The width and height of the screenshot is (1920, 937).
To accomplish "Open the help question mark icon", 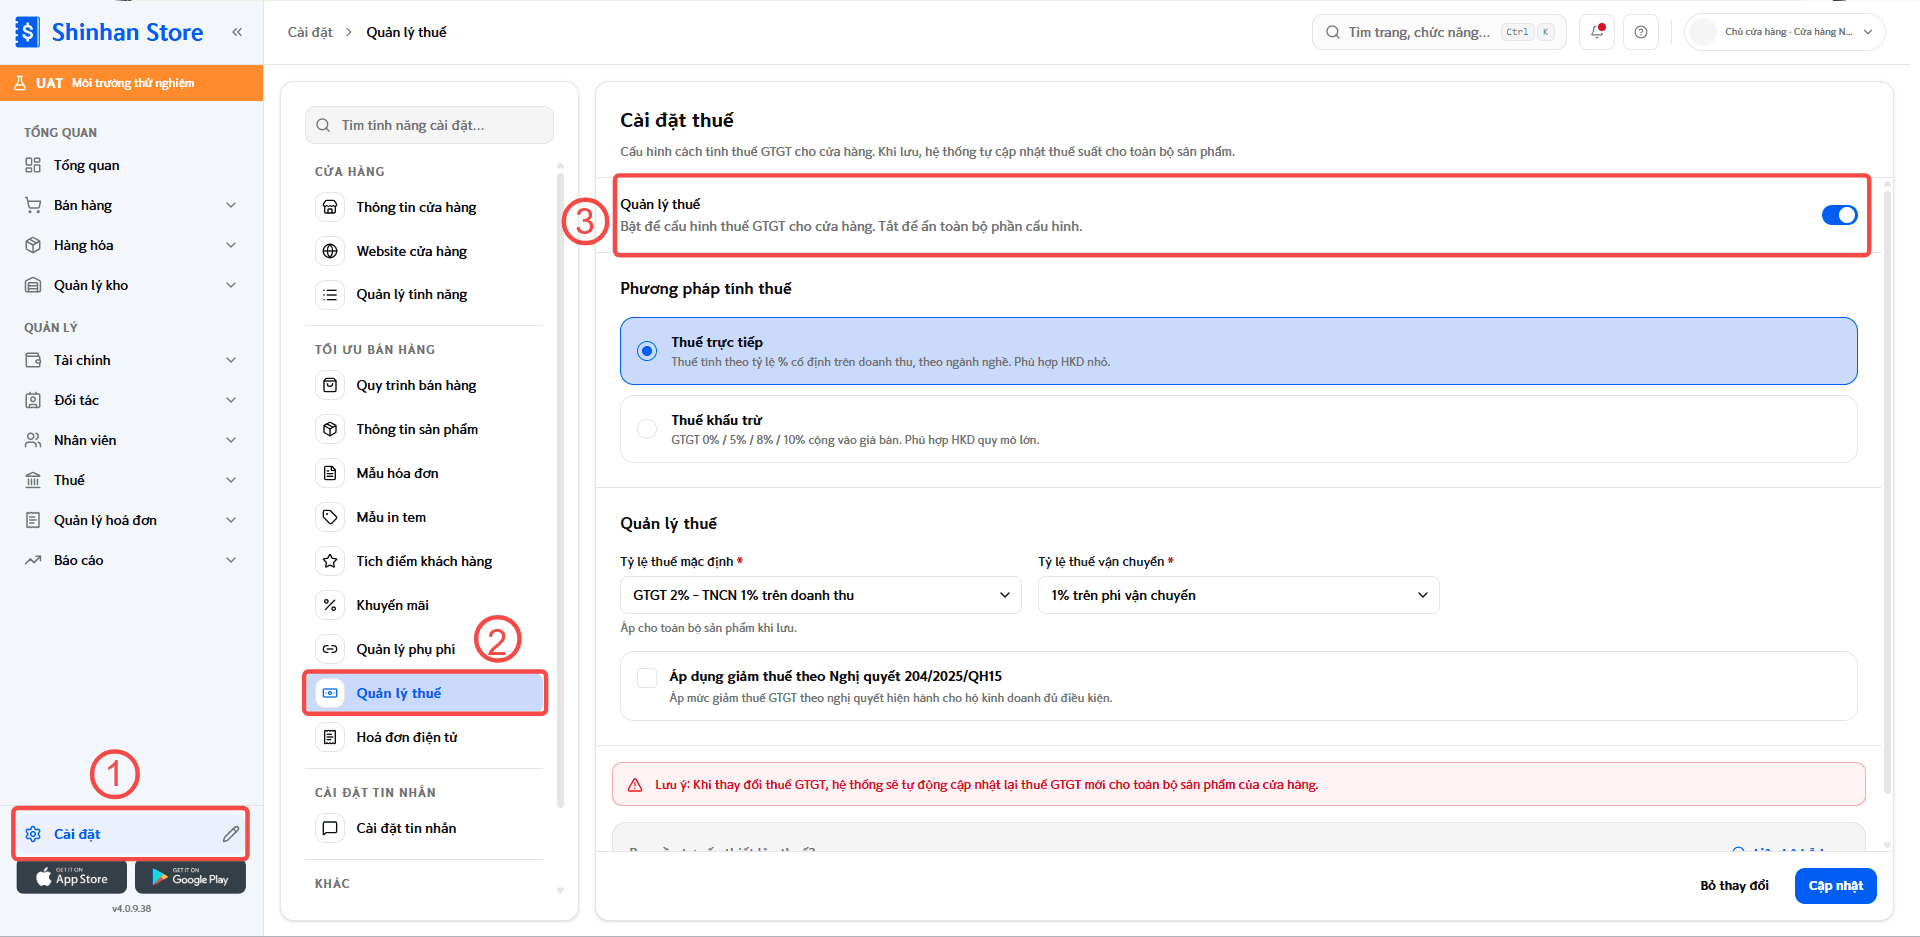I will 1641,32.
